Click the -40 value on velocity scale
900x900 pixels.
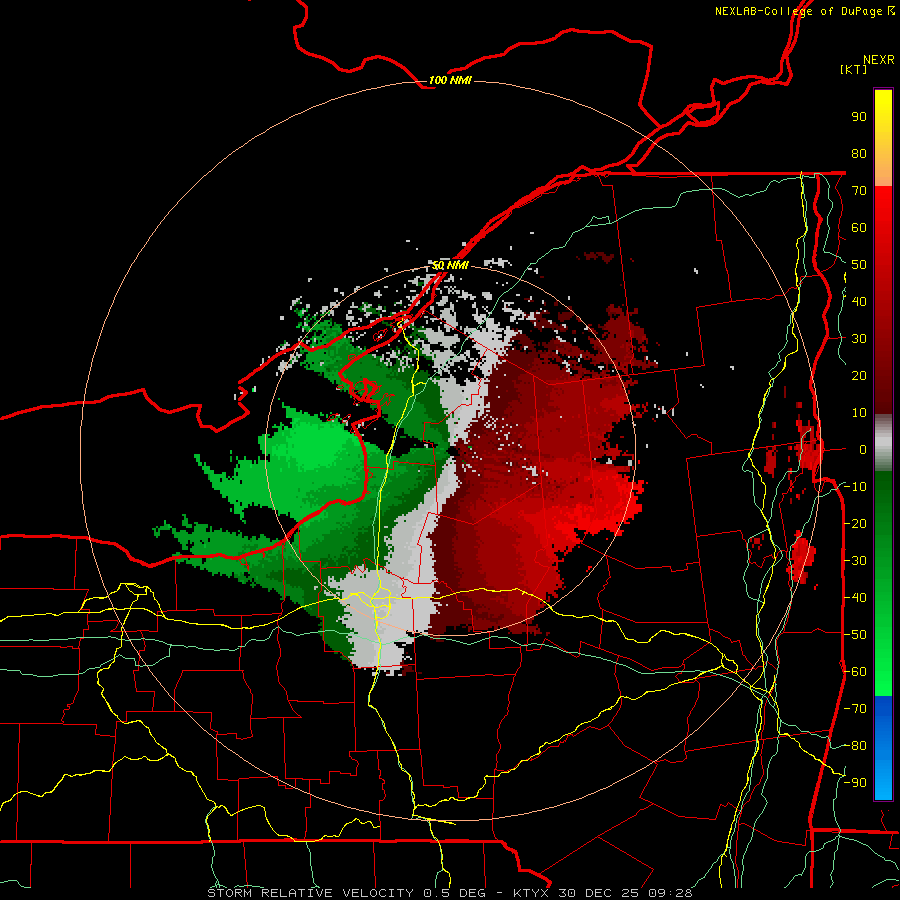point(855,598)
